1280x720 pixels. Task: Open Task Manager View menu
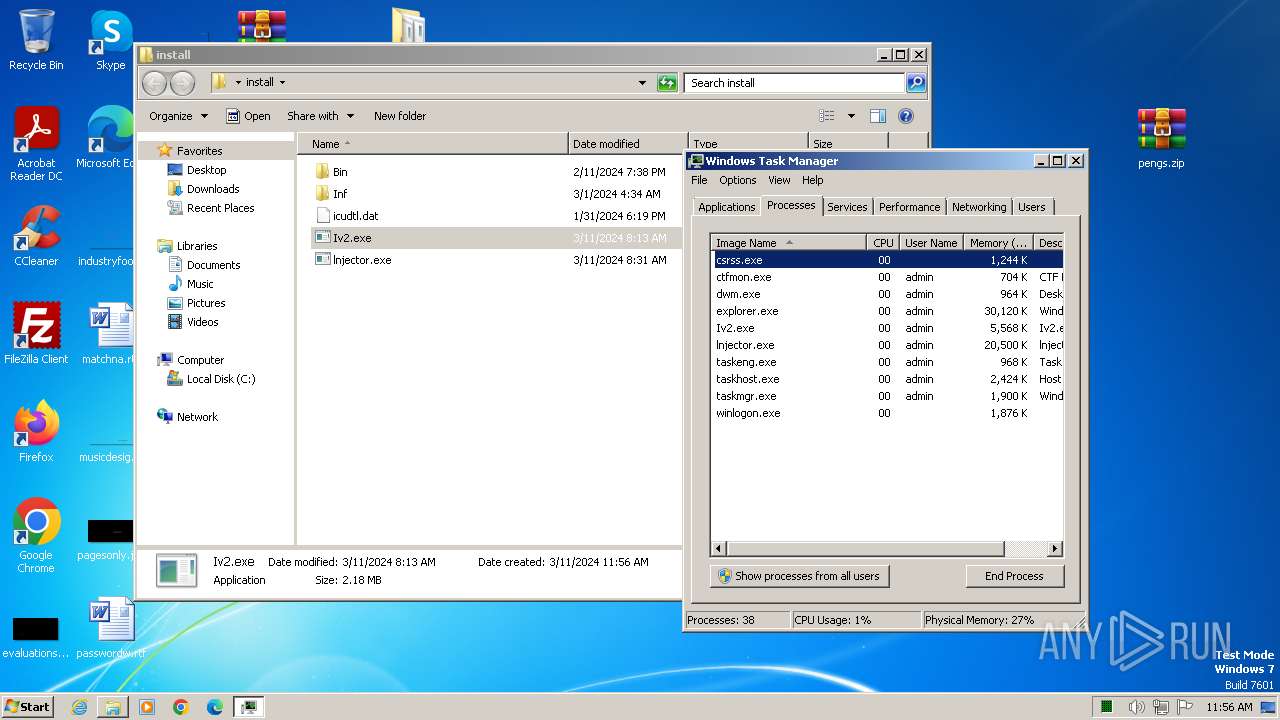(779, 180)
